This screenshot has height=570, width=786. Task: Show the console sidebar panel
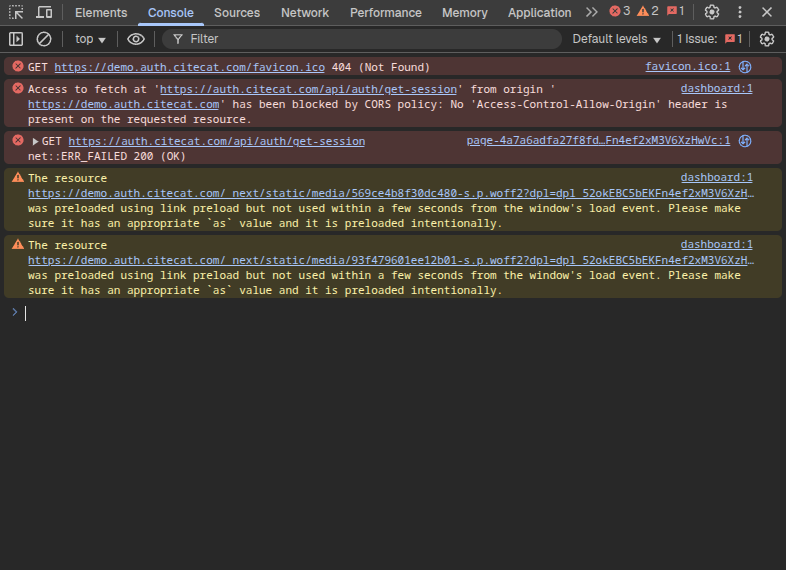coord(16,39)
